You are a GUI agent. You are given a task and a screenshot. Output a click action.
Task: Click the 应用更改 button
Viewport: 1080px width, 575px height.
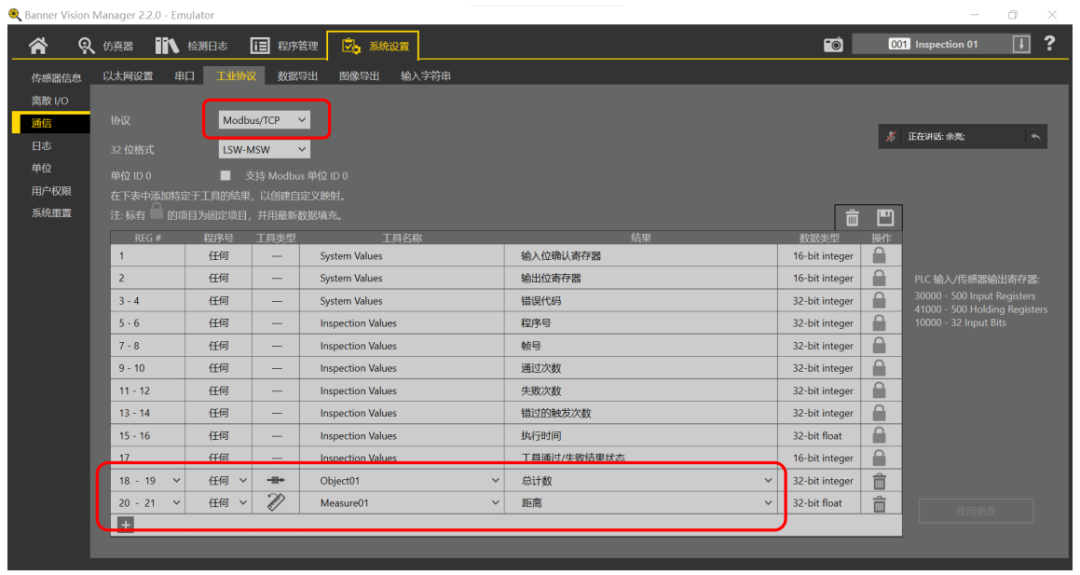(x=975, y=511)
